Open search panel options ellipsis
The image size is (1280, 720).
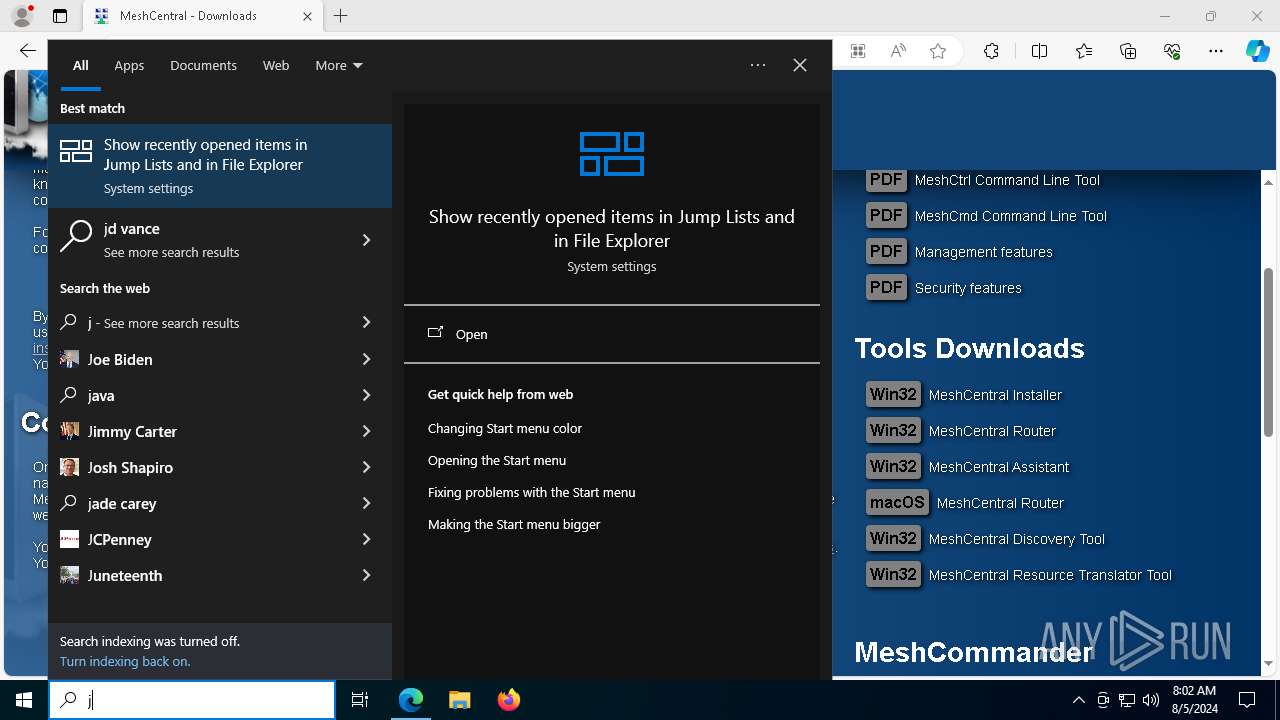tap(758, 65)
